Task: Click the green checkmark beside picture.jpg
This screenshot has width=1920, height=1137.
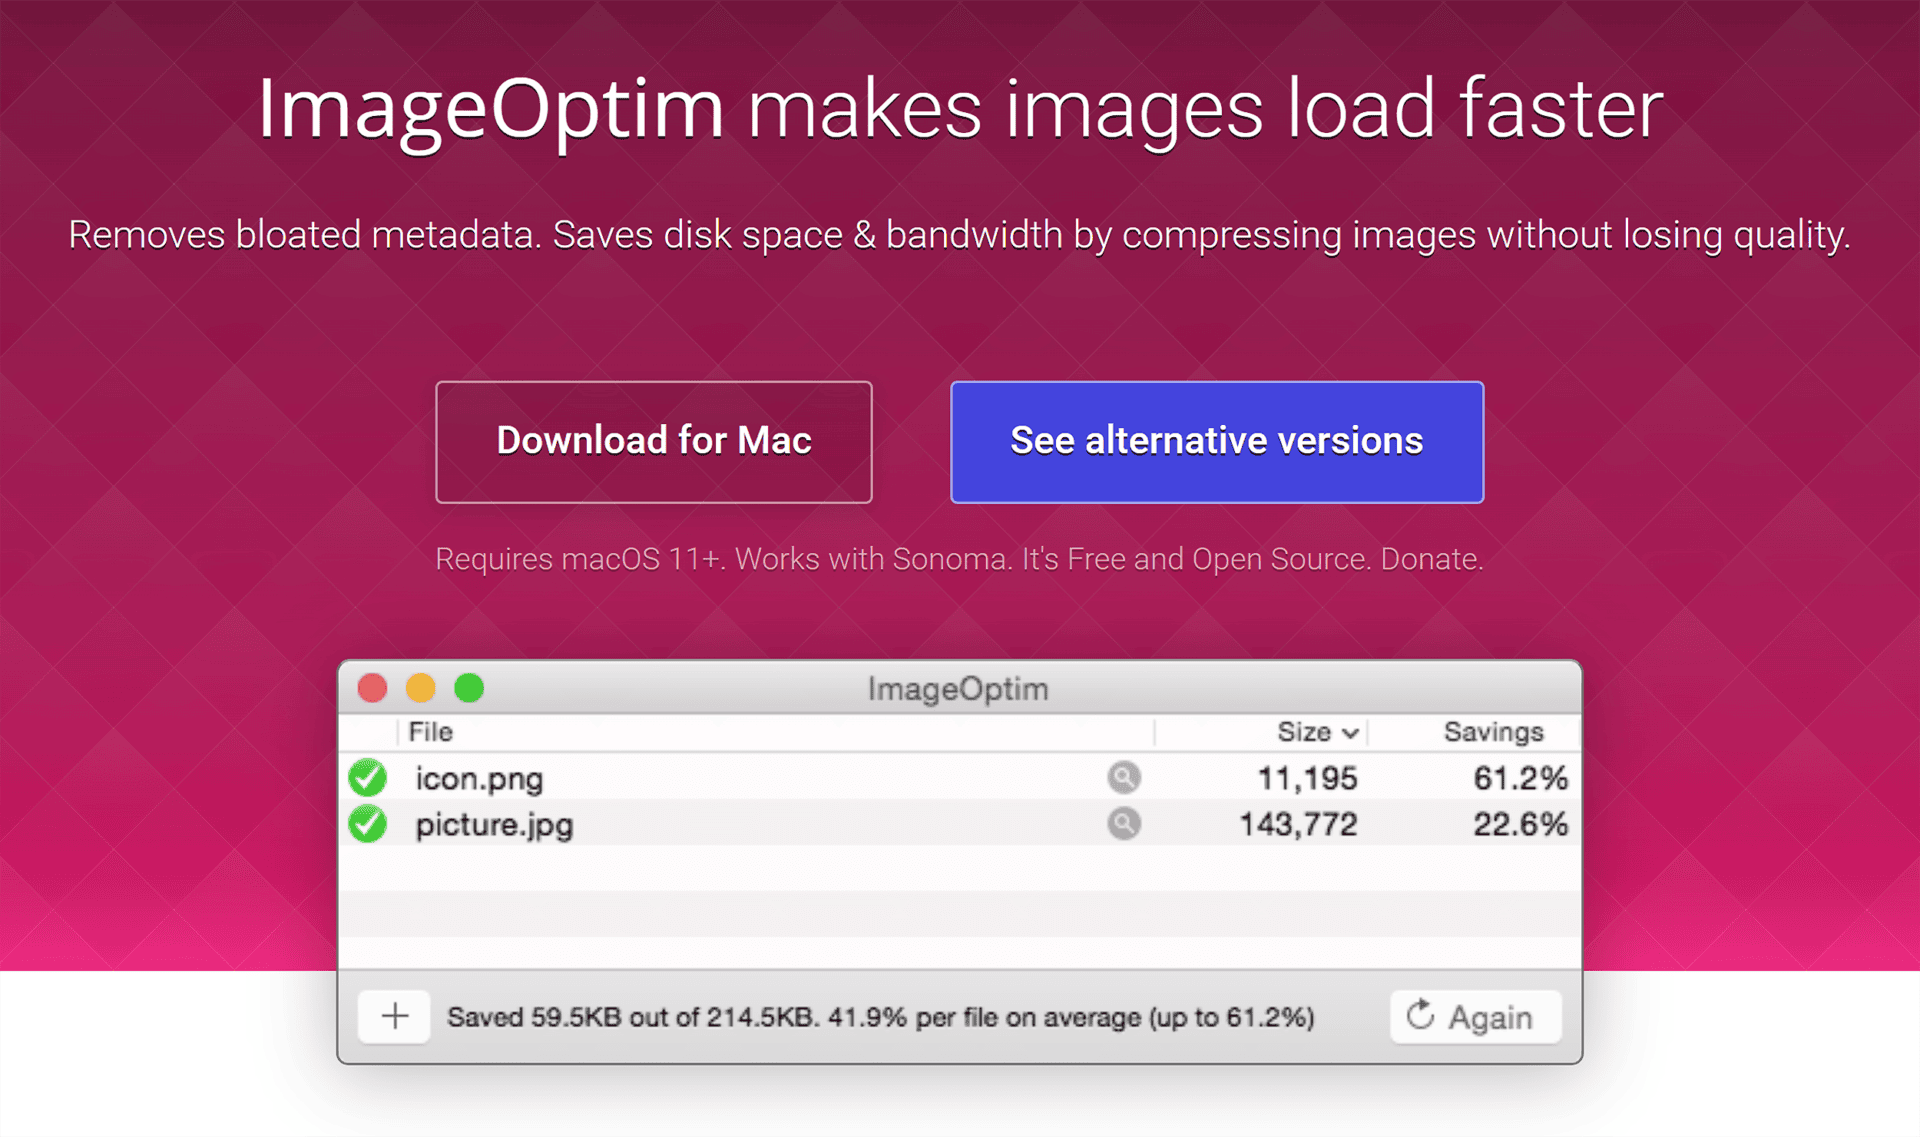Action: (x=368, y=824)
